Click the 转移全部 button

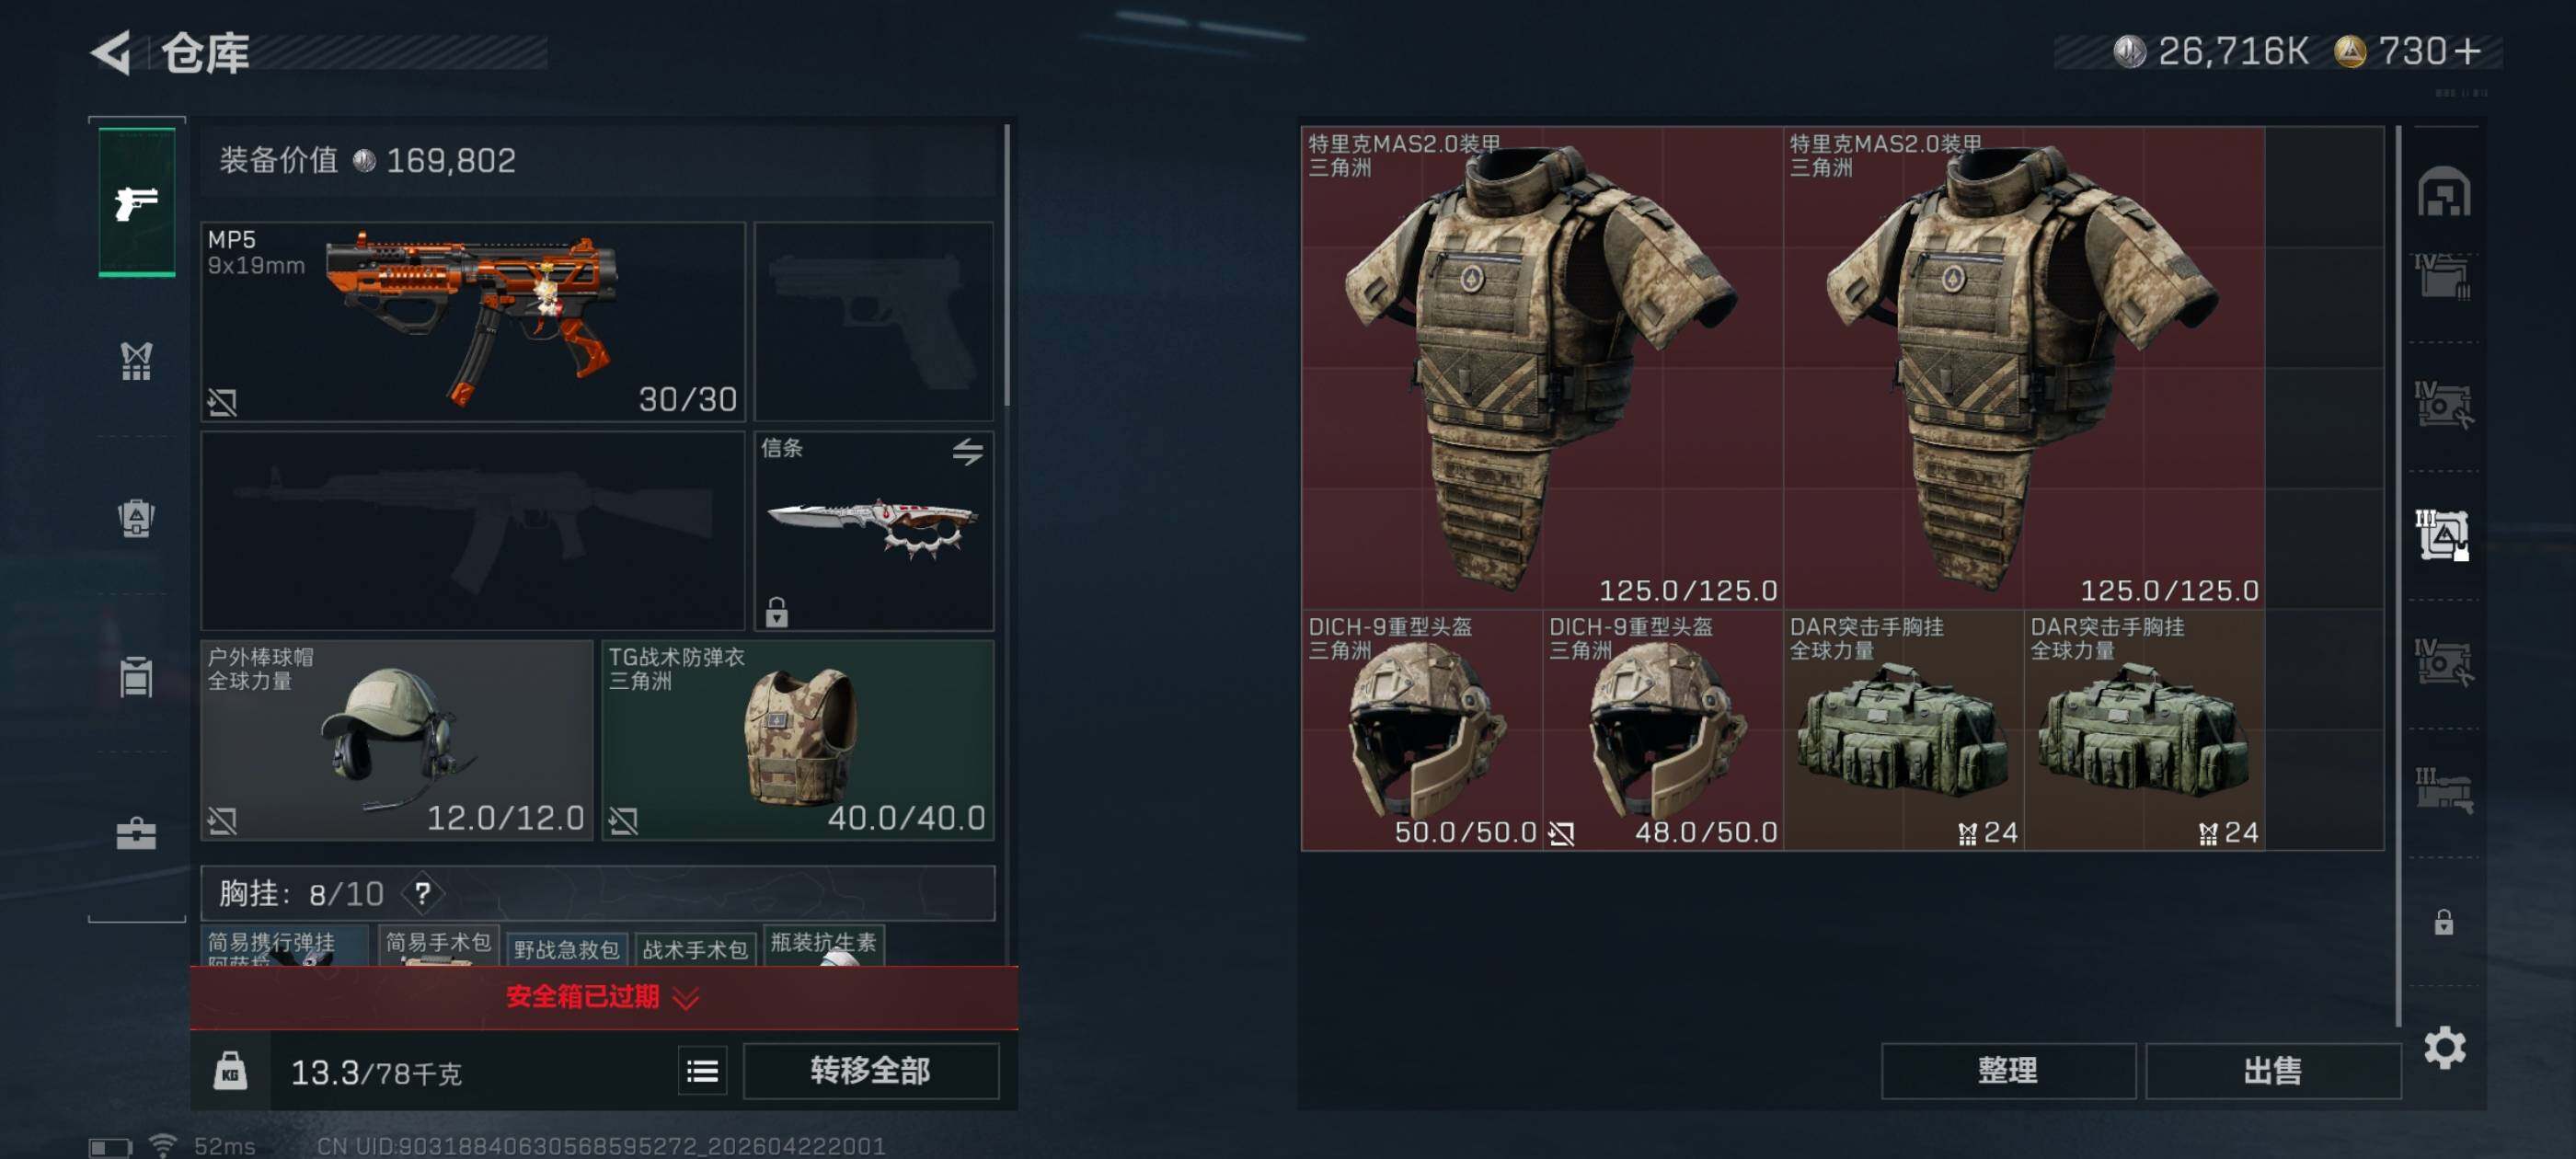(x=870, y=1071)
